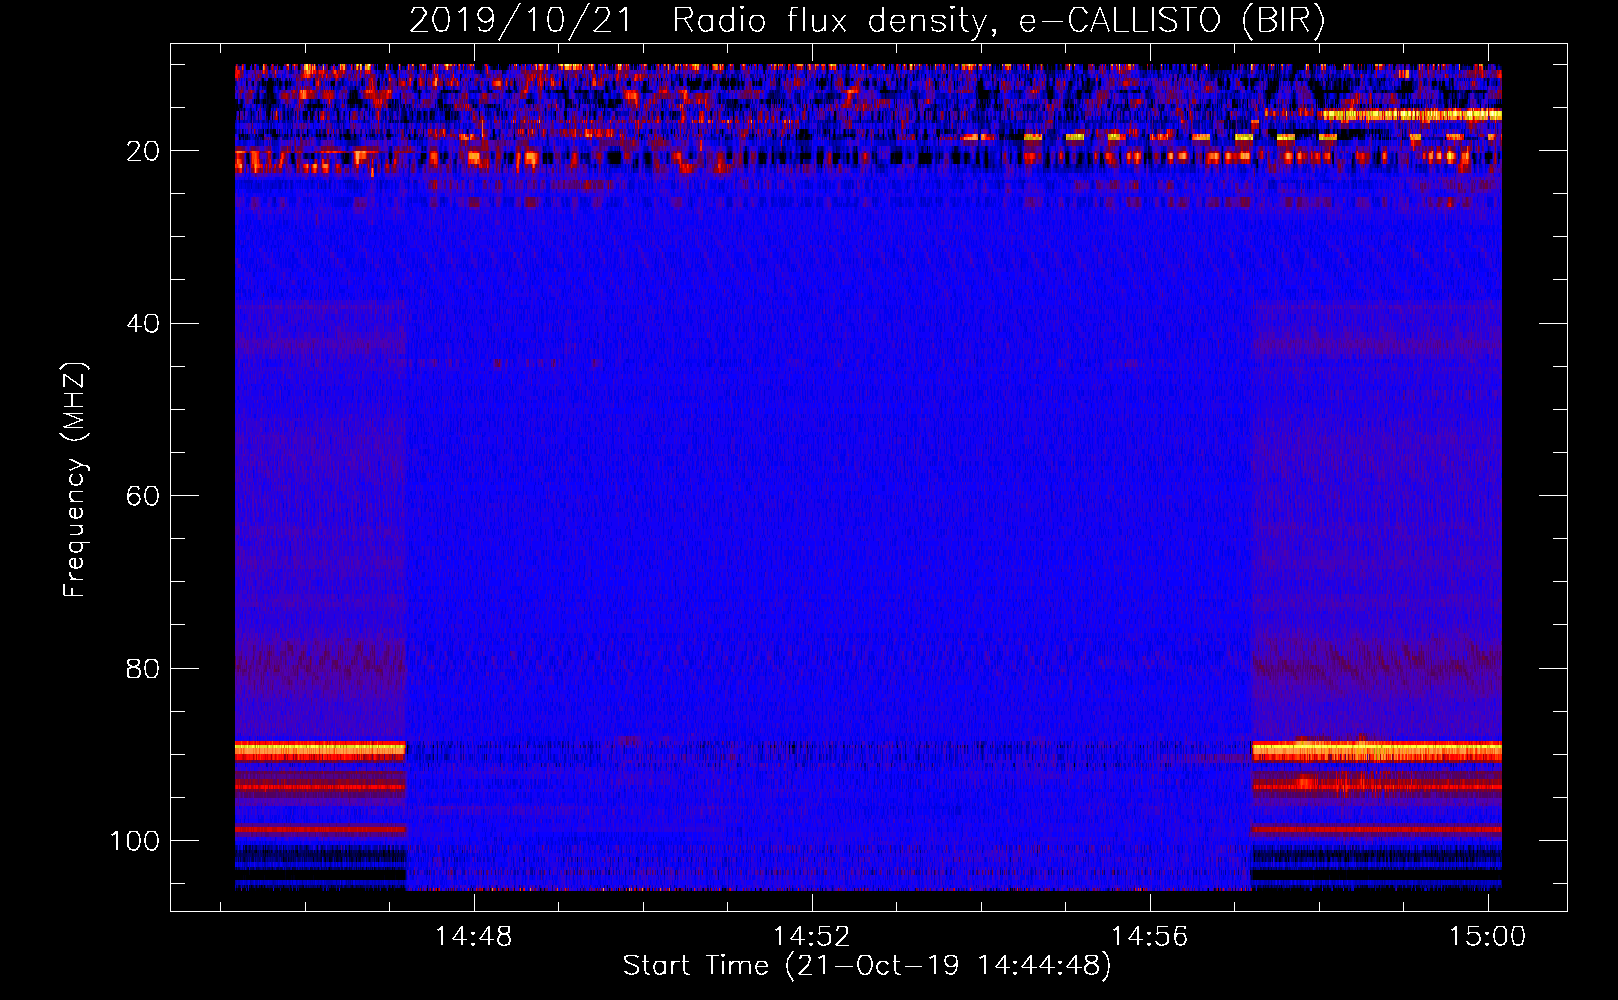Click the "100" frequency tick label
Viewport: 1618px width, 1000px height.
135,841
